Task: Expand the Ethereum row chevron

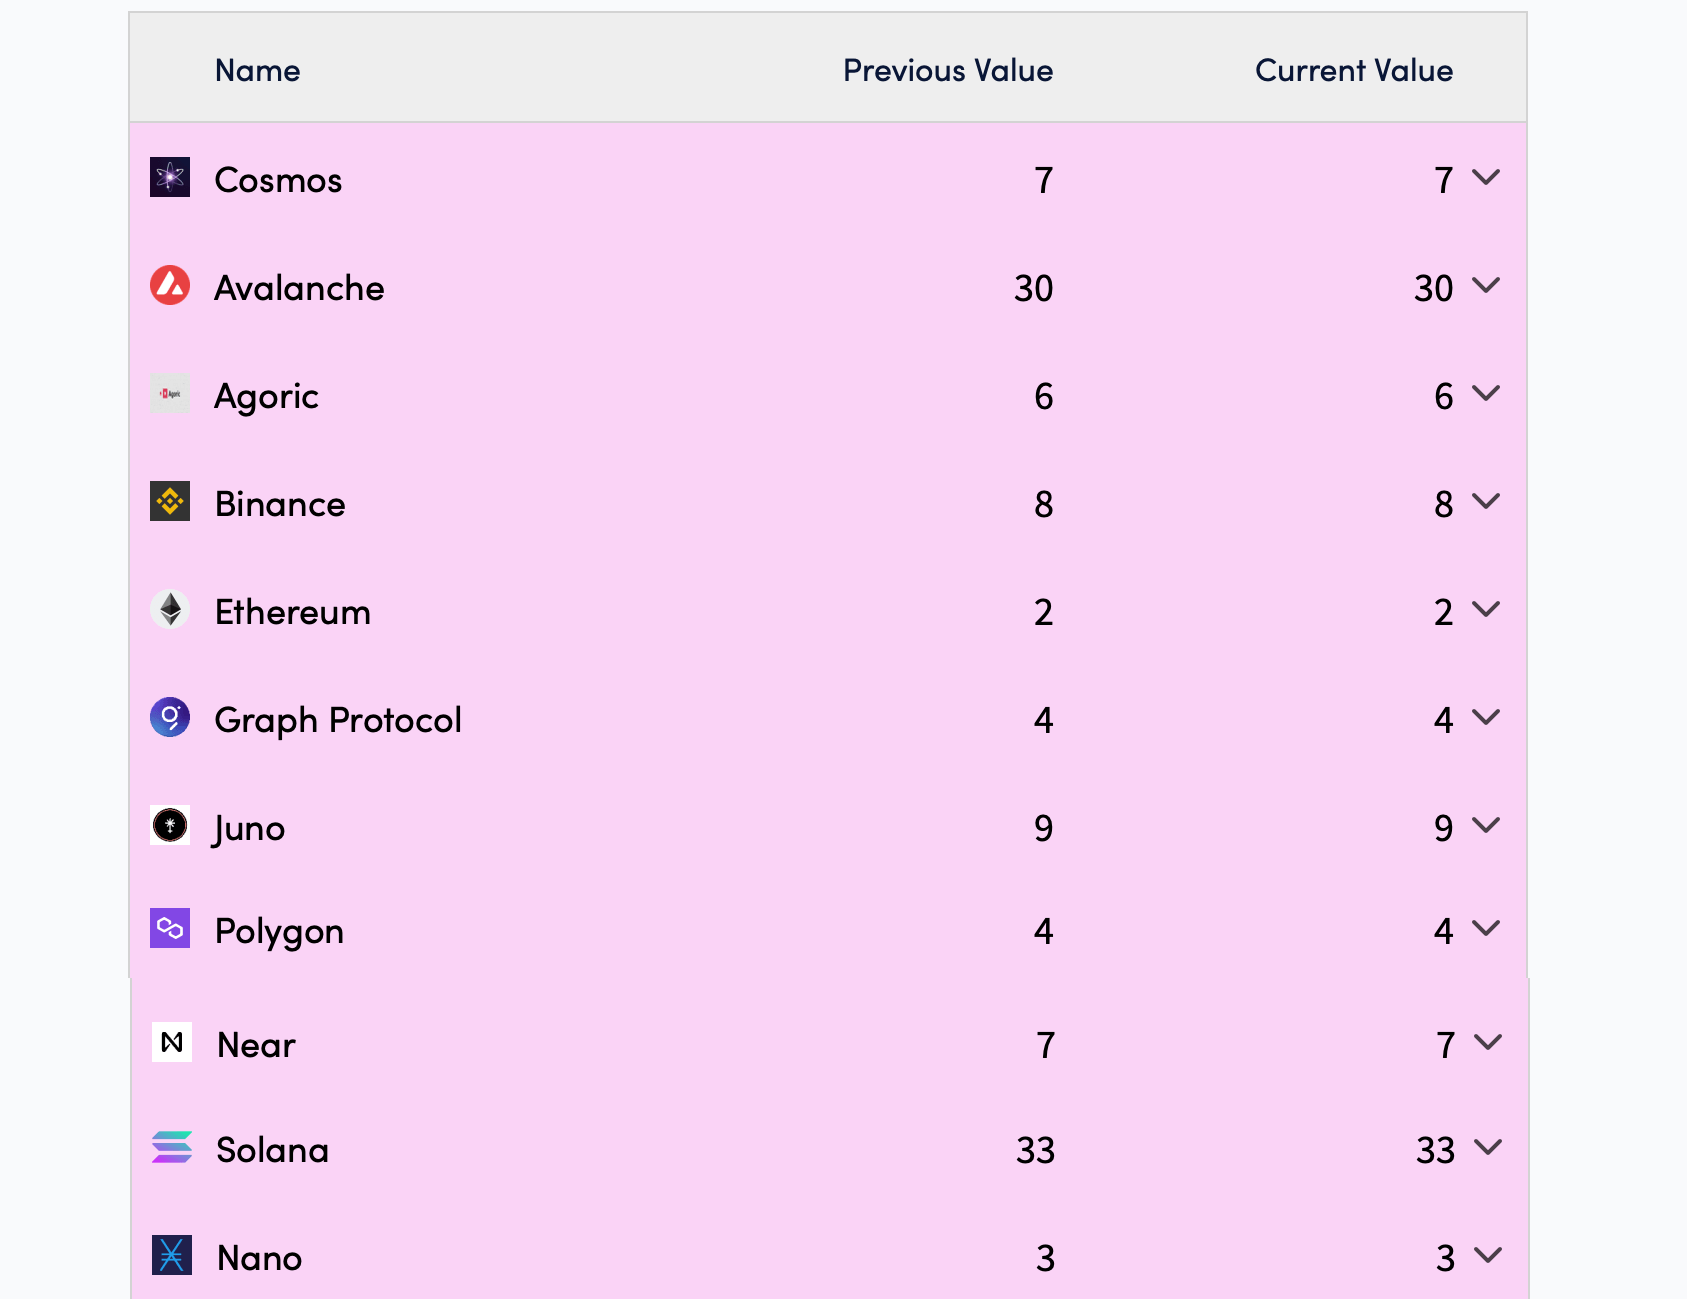Action: [1486, 610]
